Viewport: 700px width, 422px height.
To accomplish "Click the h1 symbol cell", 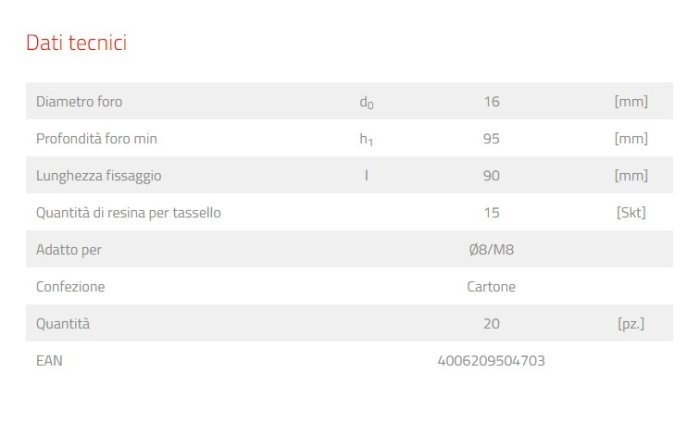I will coord(366,140).
